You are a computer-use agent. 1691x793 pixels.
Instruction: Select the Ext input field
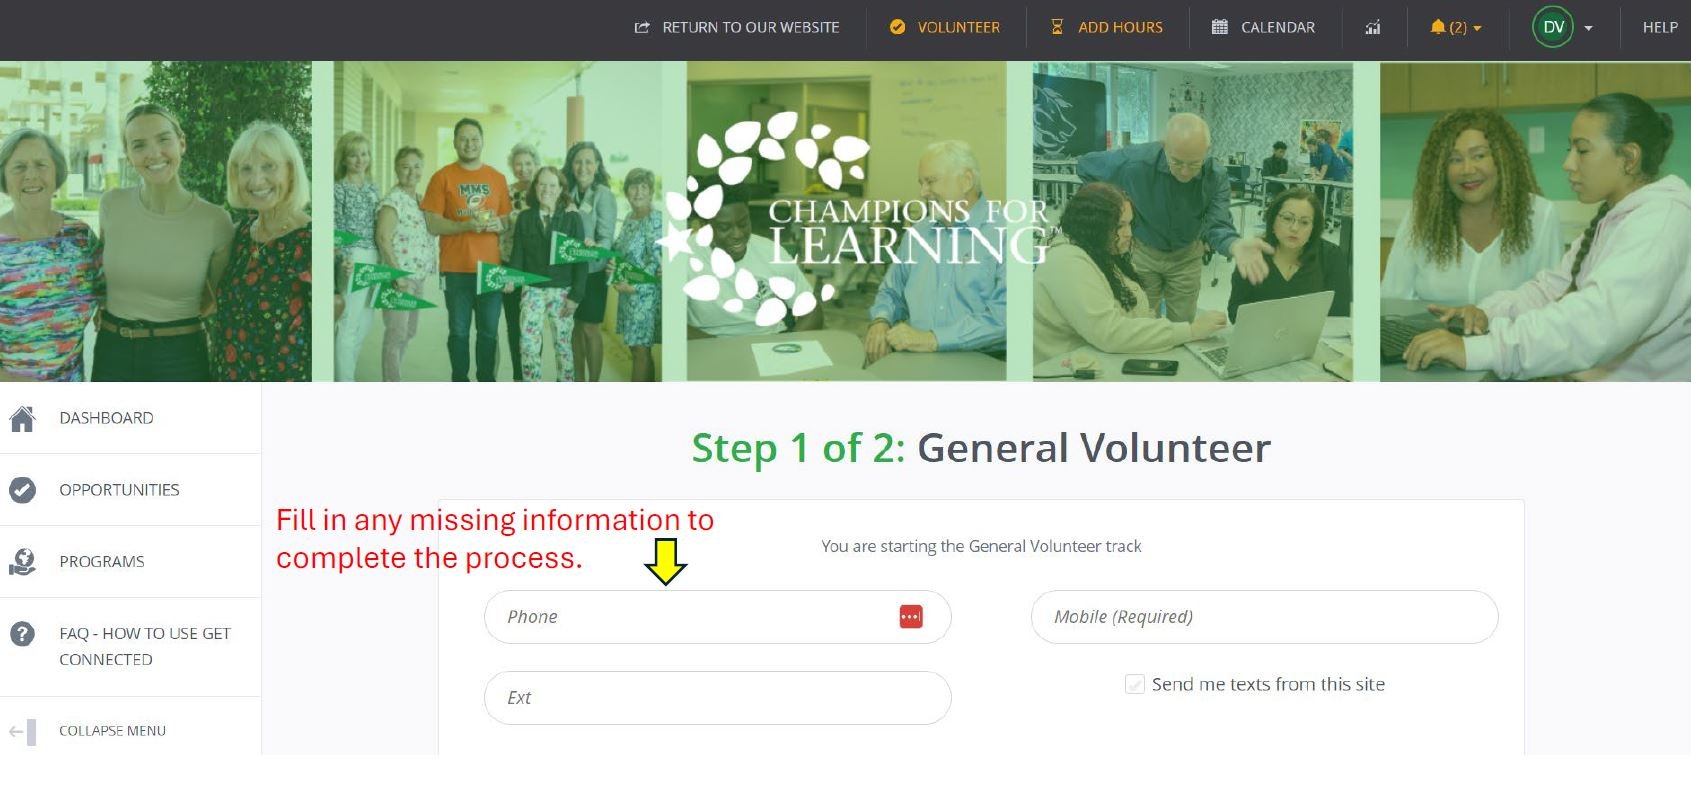point(717,698)
